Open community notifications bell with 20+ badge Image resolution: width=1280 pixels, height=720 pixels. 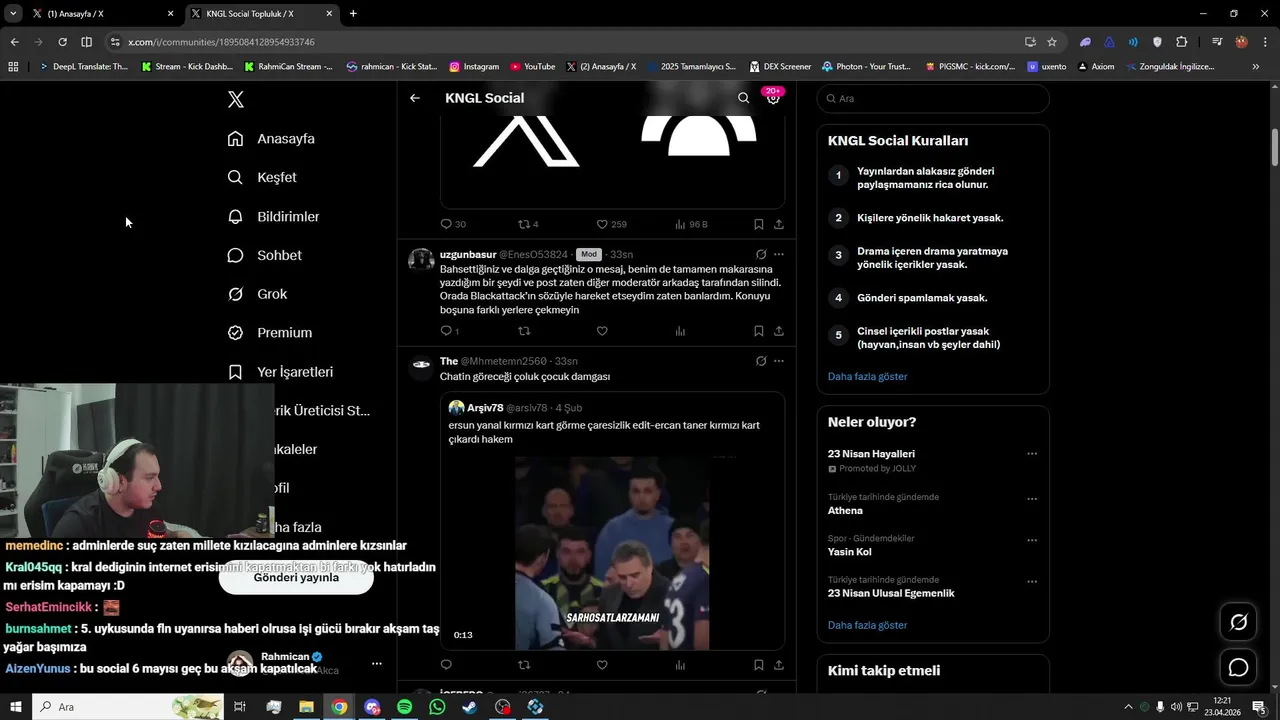(773, 97)
